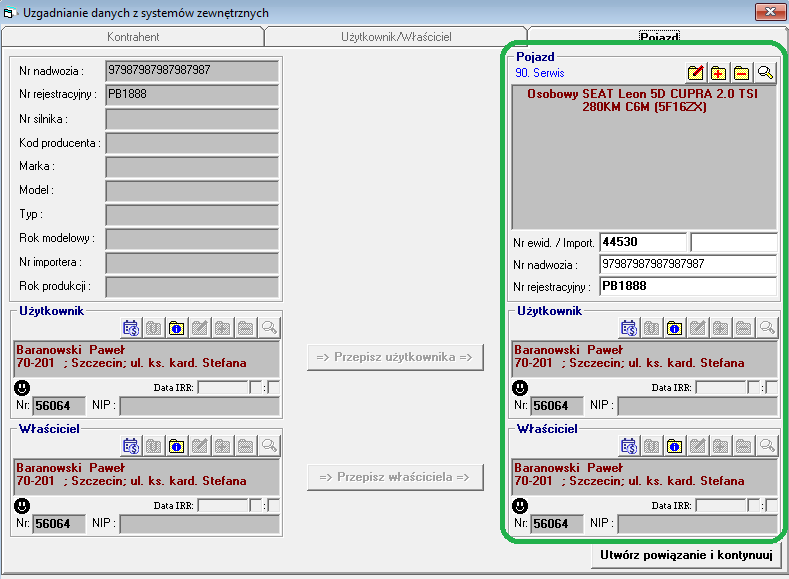Click the 'Przepisz właściciela' button
The image size is (789, 579).
(395, 477)
